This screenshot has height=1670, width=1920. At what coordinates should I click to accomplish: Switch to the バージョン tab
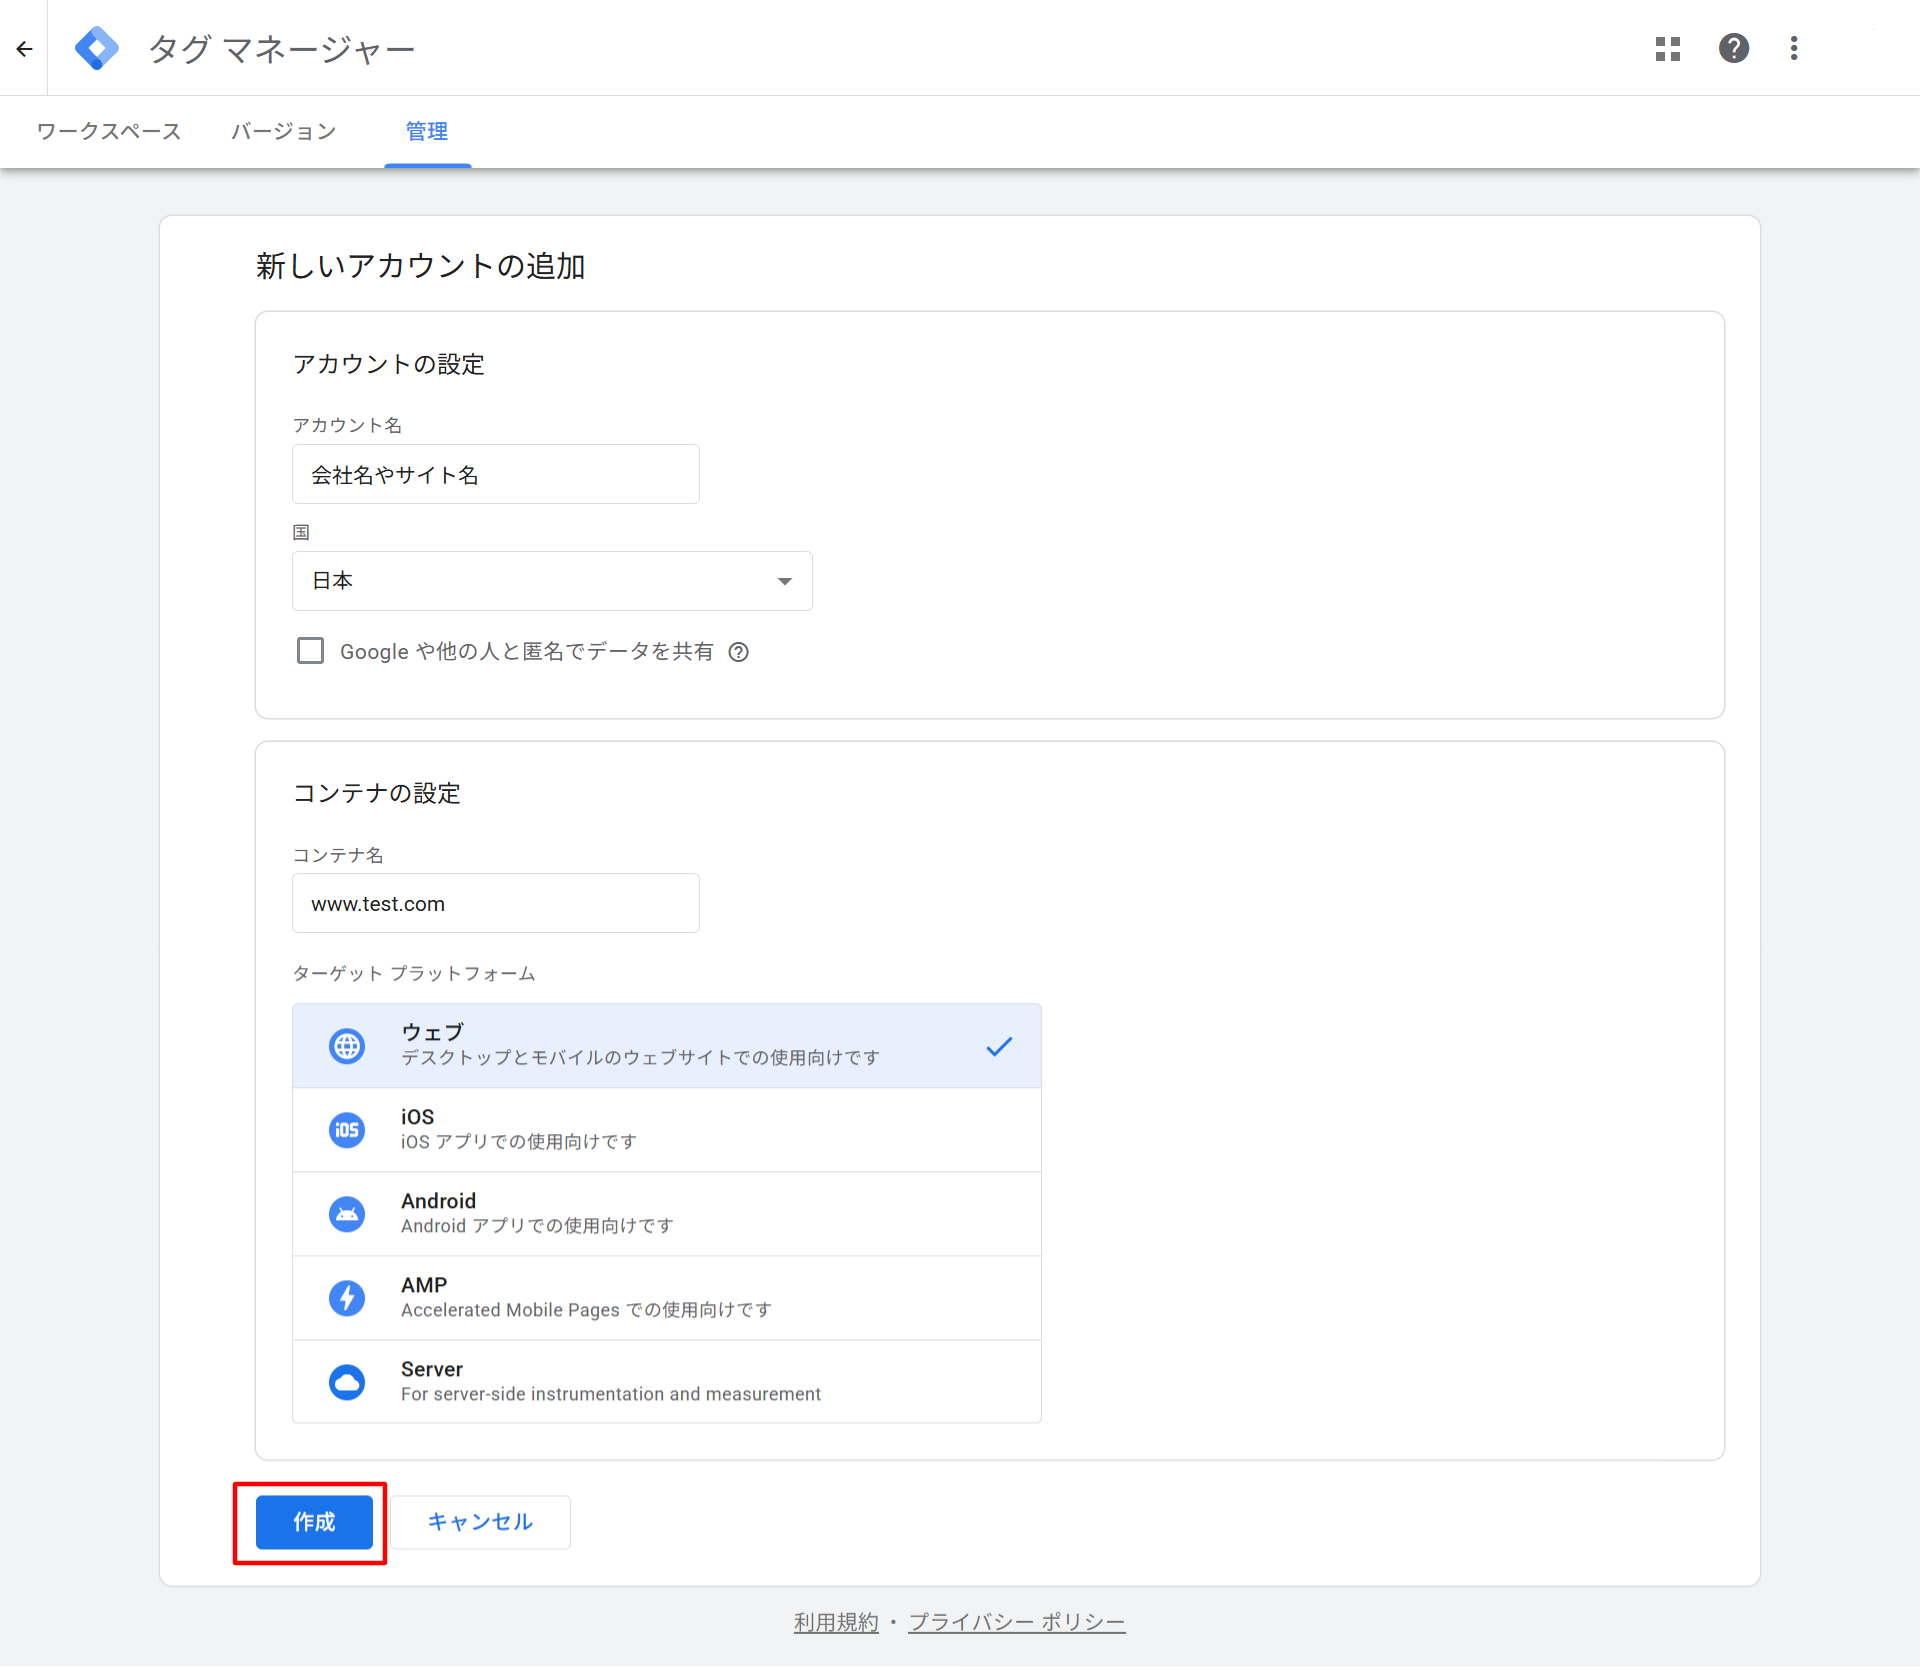point(284,131)
